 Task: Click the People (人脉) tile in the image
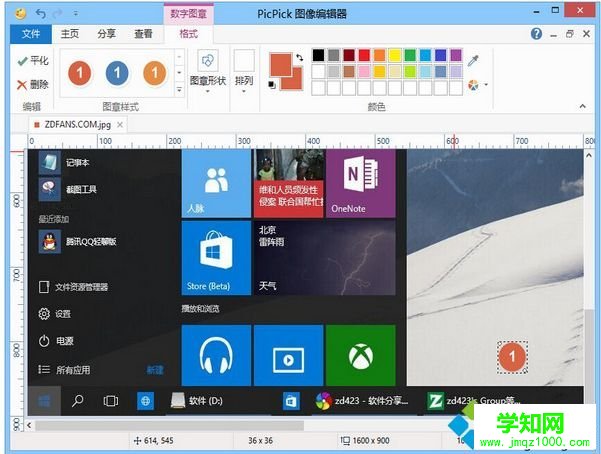coord(216,183)
